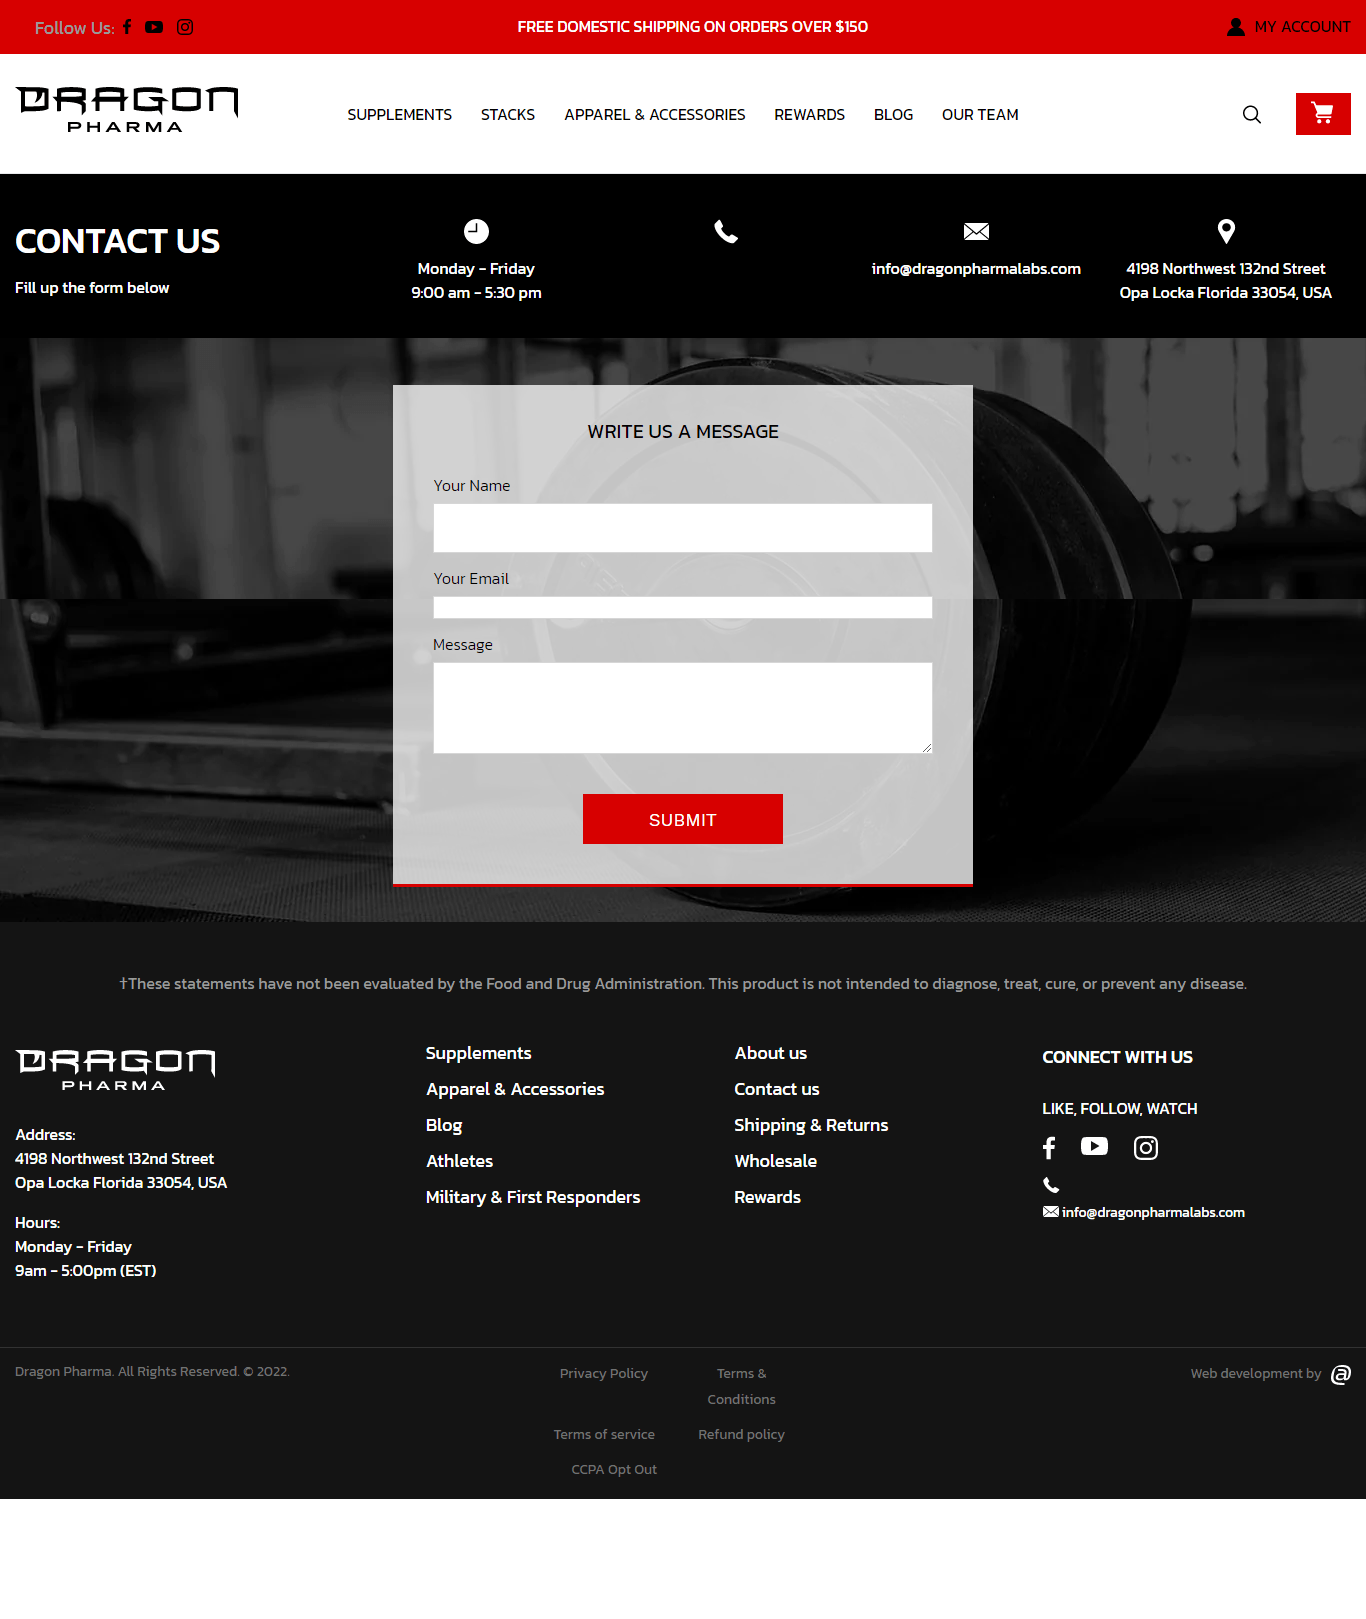Focus the Your Name field
The height and width of the screenshot is (1619, 1366).
tap(682, 528)
